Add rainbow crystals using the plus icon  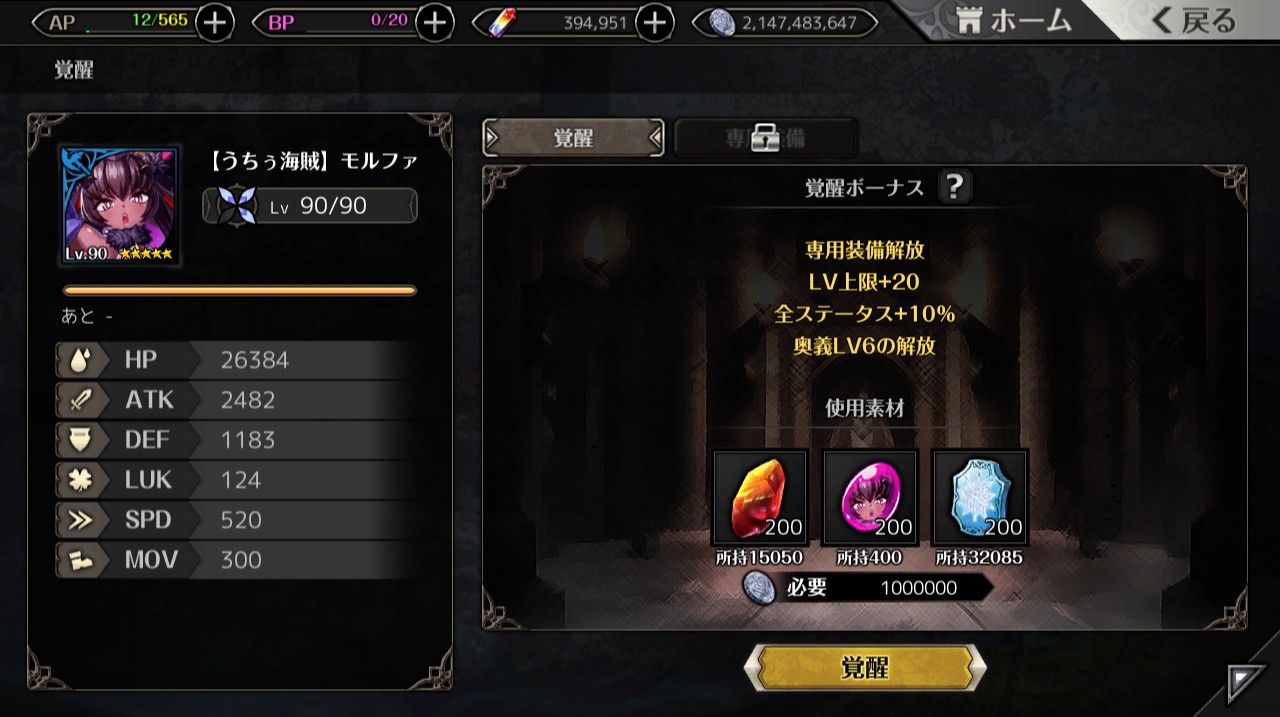[654, 22]
